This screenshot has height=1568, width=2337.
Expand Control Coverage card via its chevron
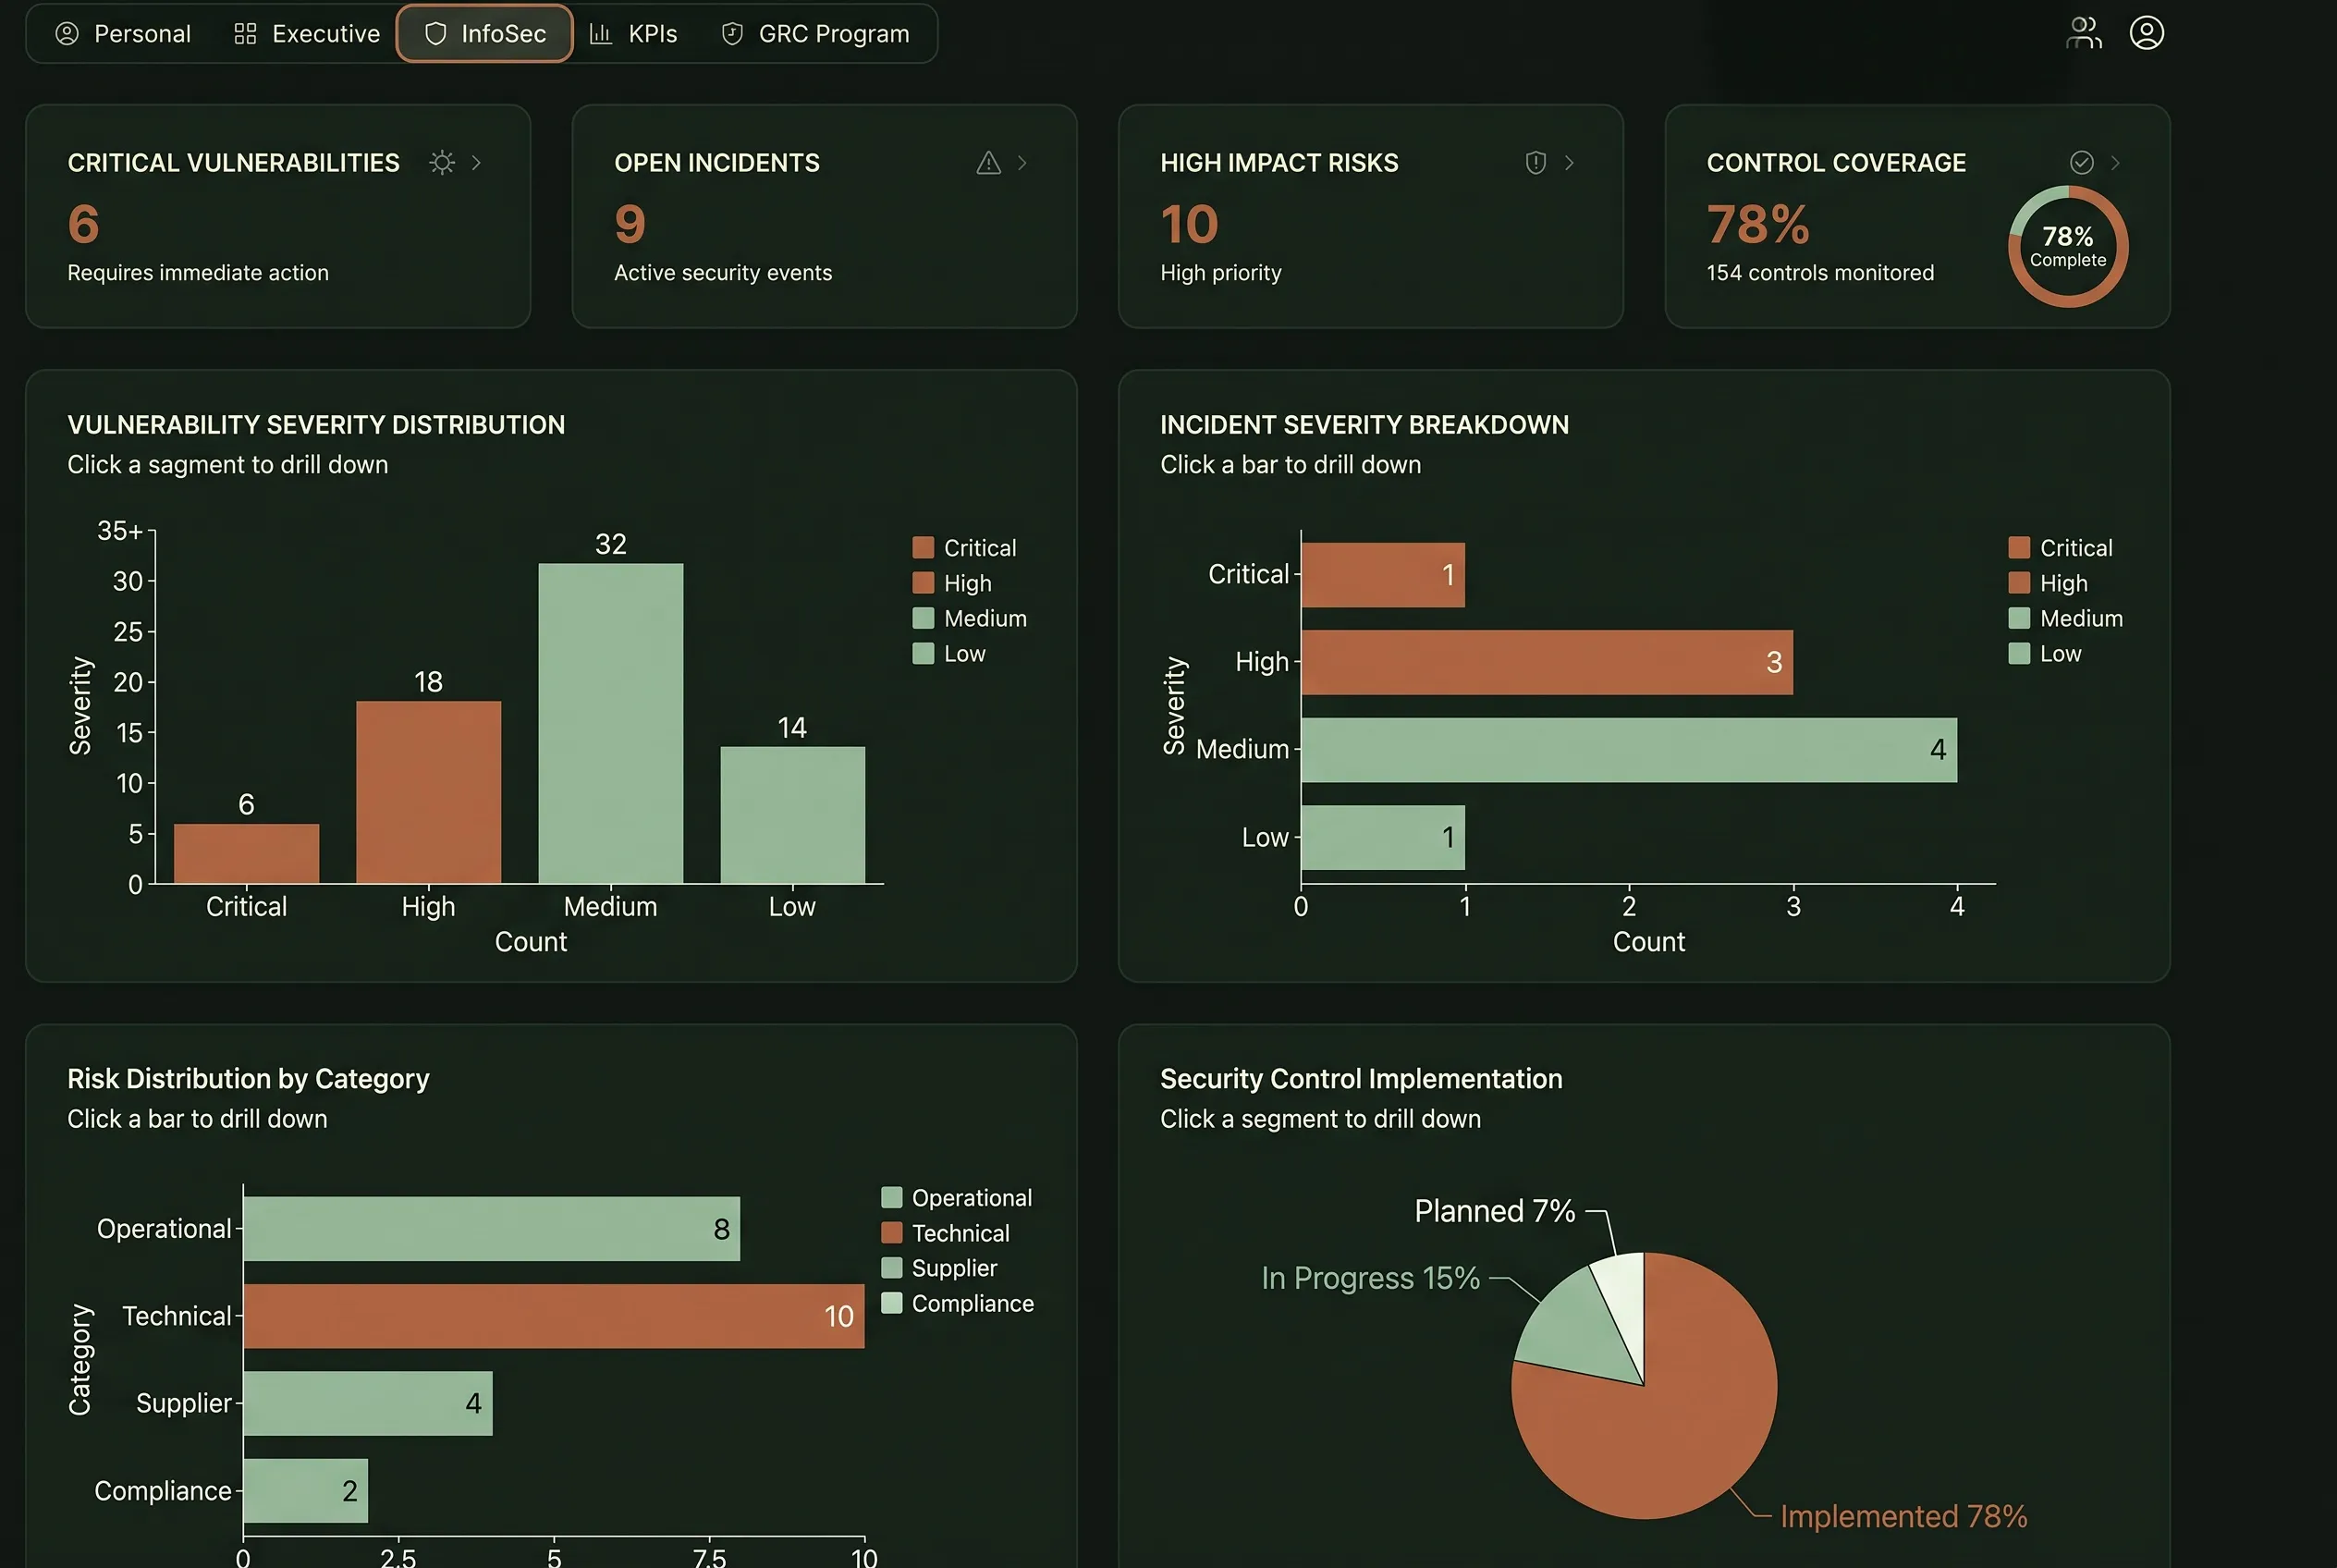(x=2115, y=162)
